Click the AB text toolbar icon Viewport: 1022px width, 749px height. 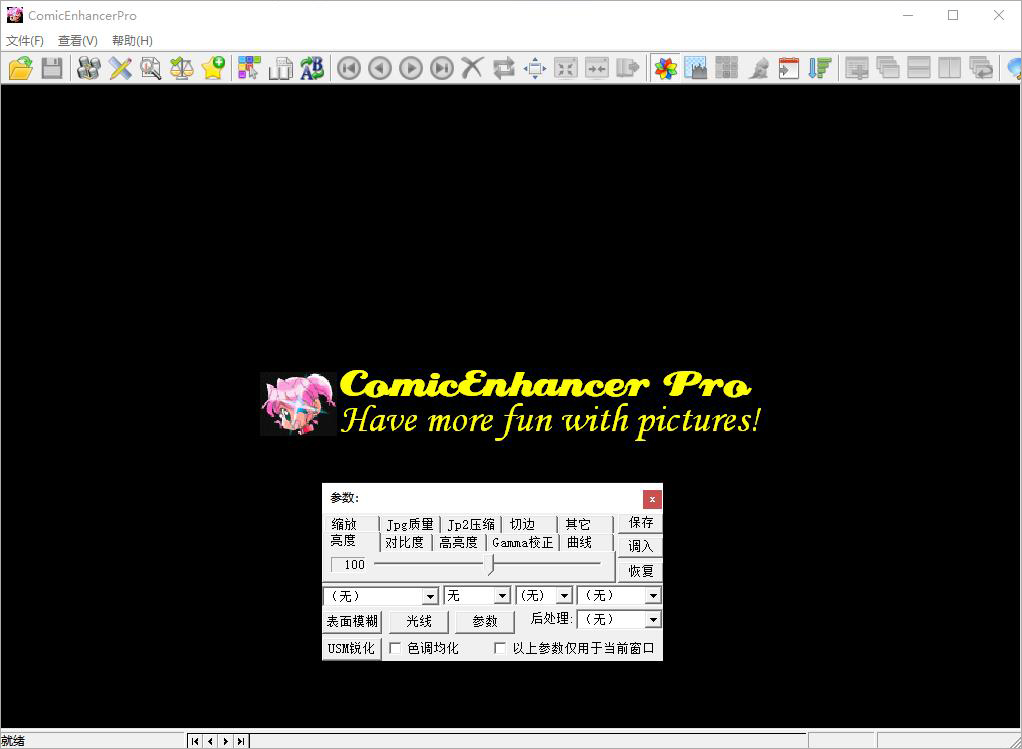[312, 68]
